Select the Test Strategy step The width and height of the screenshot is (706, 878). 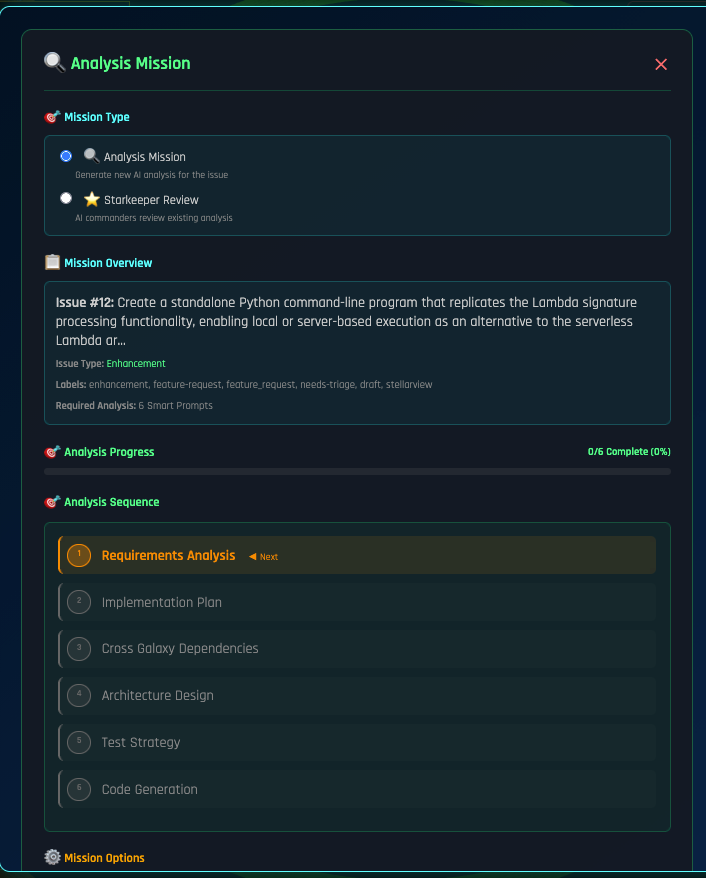141,742
